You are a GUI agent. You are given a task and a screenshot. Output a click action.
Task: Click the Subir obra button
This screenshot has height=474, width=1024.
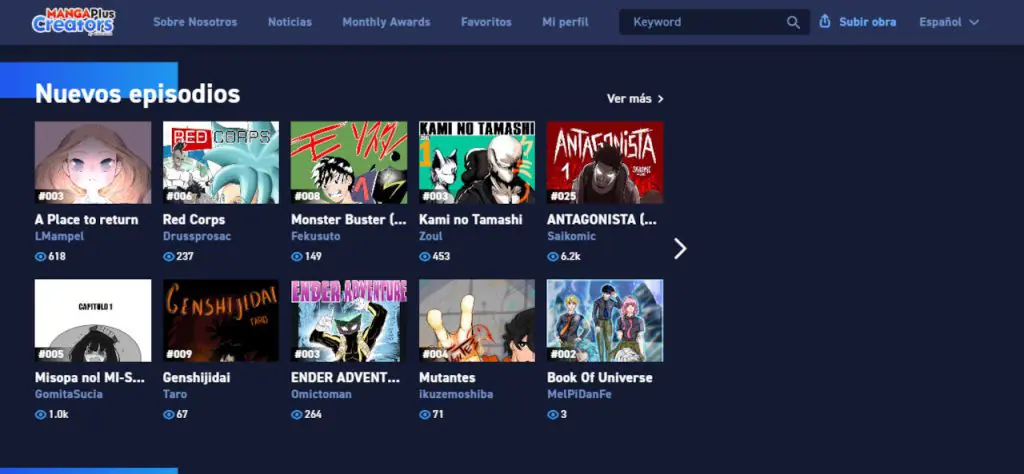pos(867,22)
